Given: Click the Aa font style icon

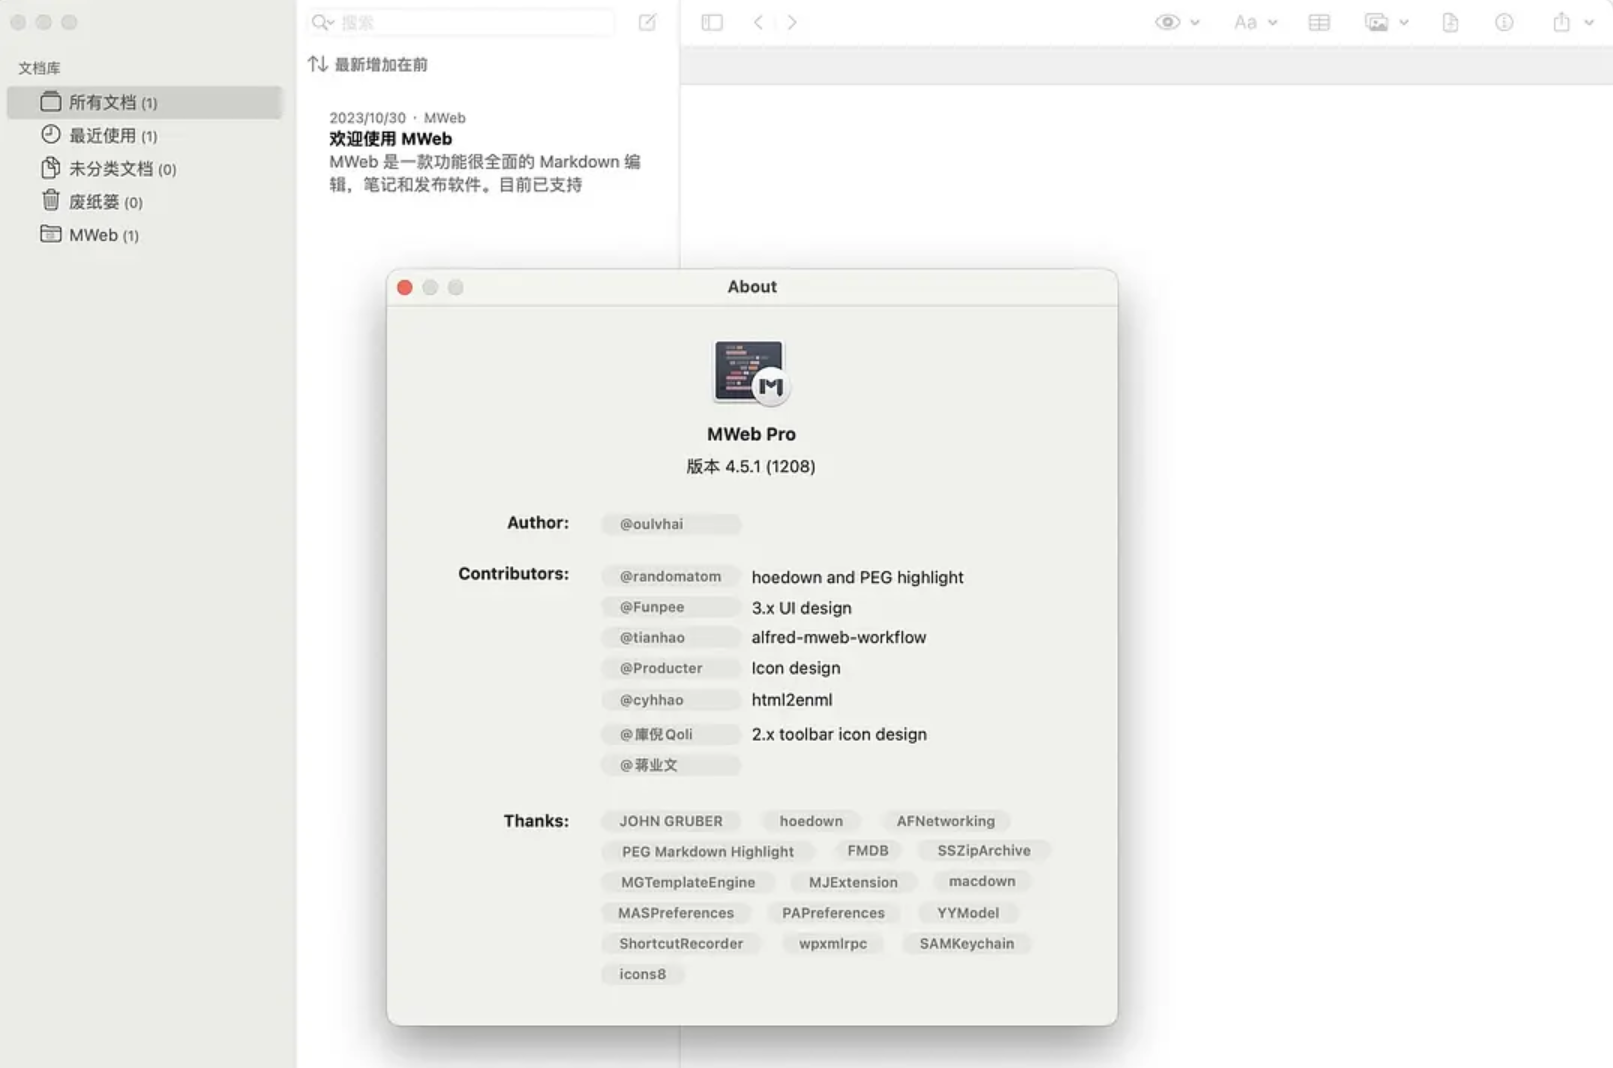Looking at the screenshot, I should pos(1245,22).
